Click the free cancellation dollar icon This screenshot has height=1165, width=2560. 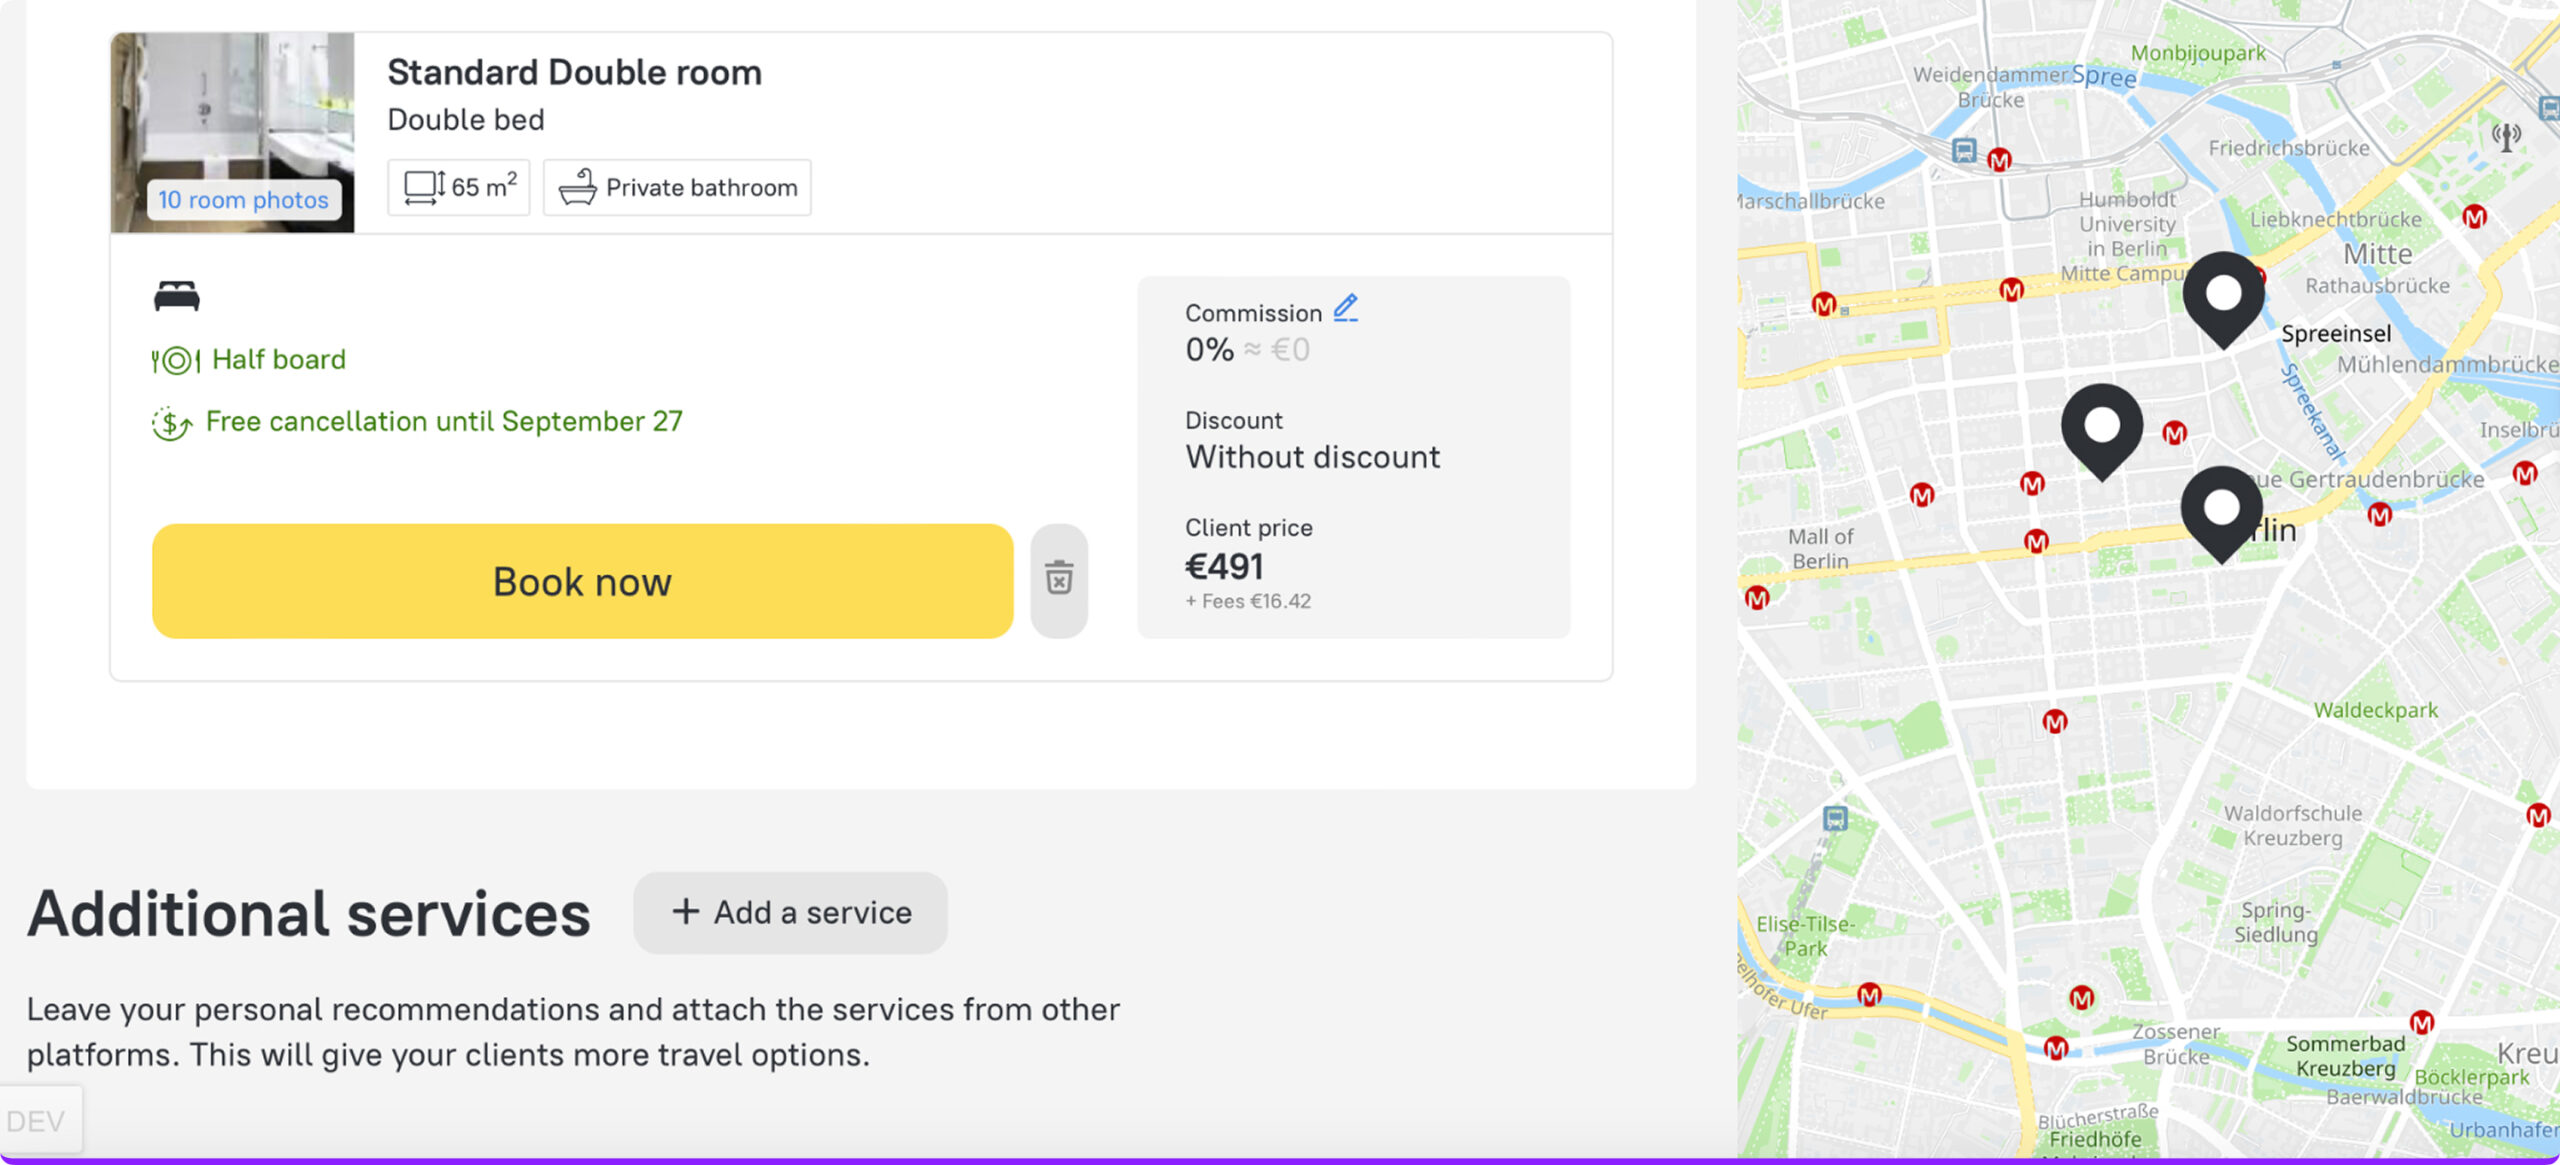(171, 423)
